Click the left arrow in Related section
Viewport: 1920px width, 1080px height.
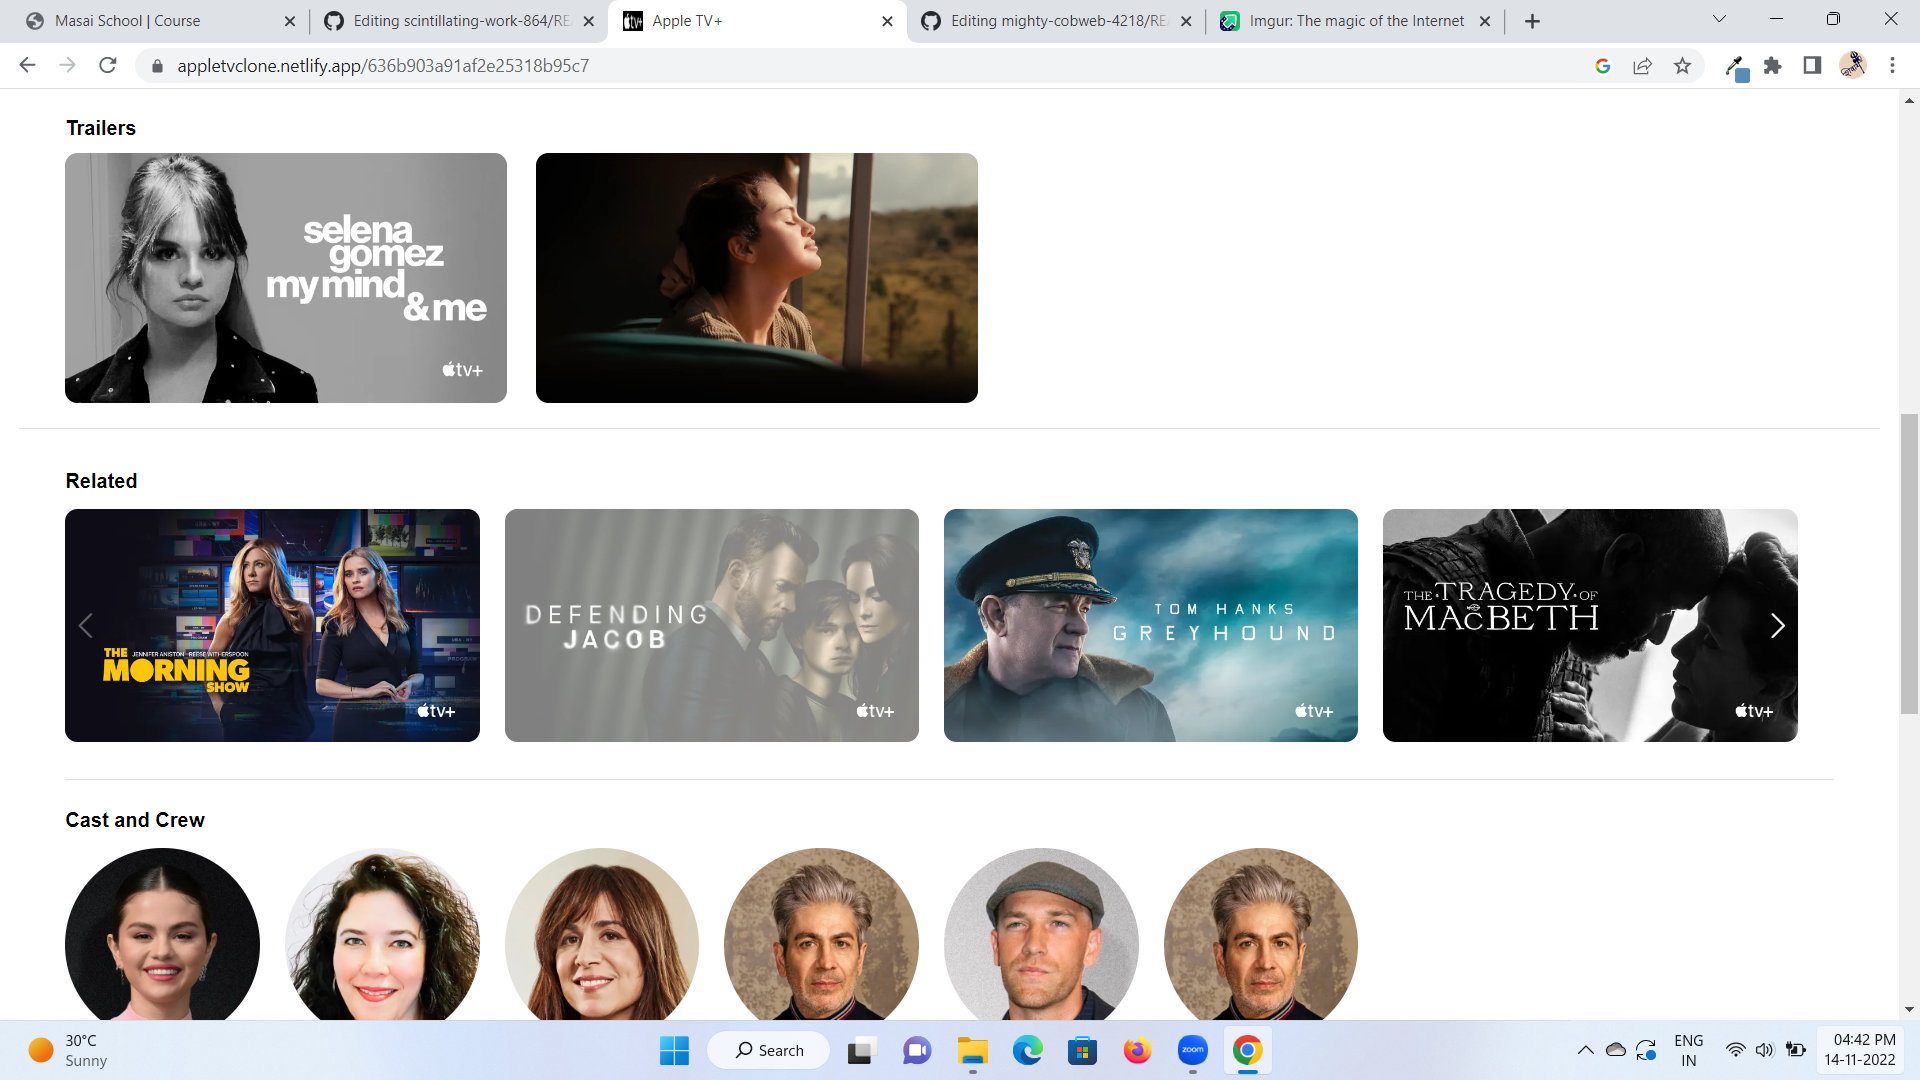click(84, 625)
